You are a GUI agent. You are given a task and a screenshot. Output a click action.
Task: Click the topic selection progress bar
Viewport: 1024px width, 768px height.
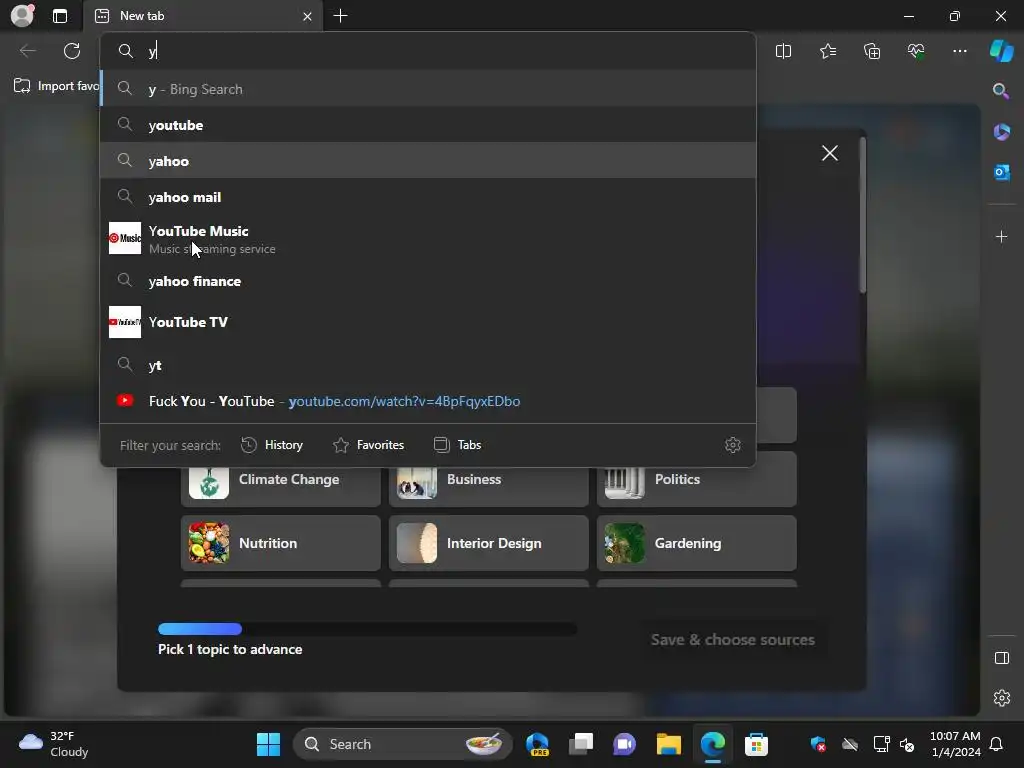[x=368, y=629]
